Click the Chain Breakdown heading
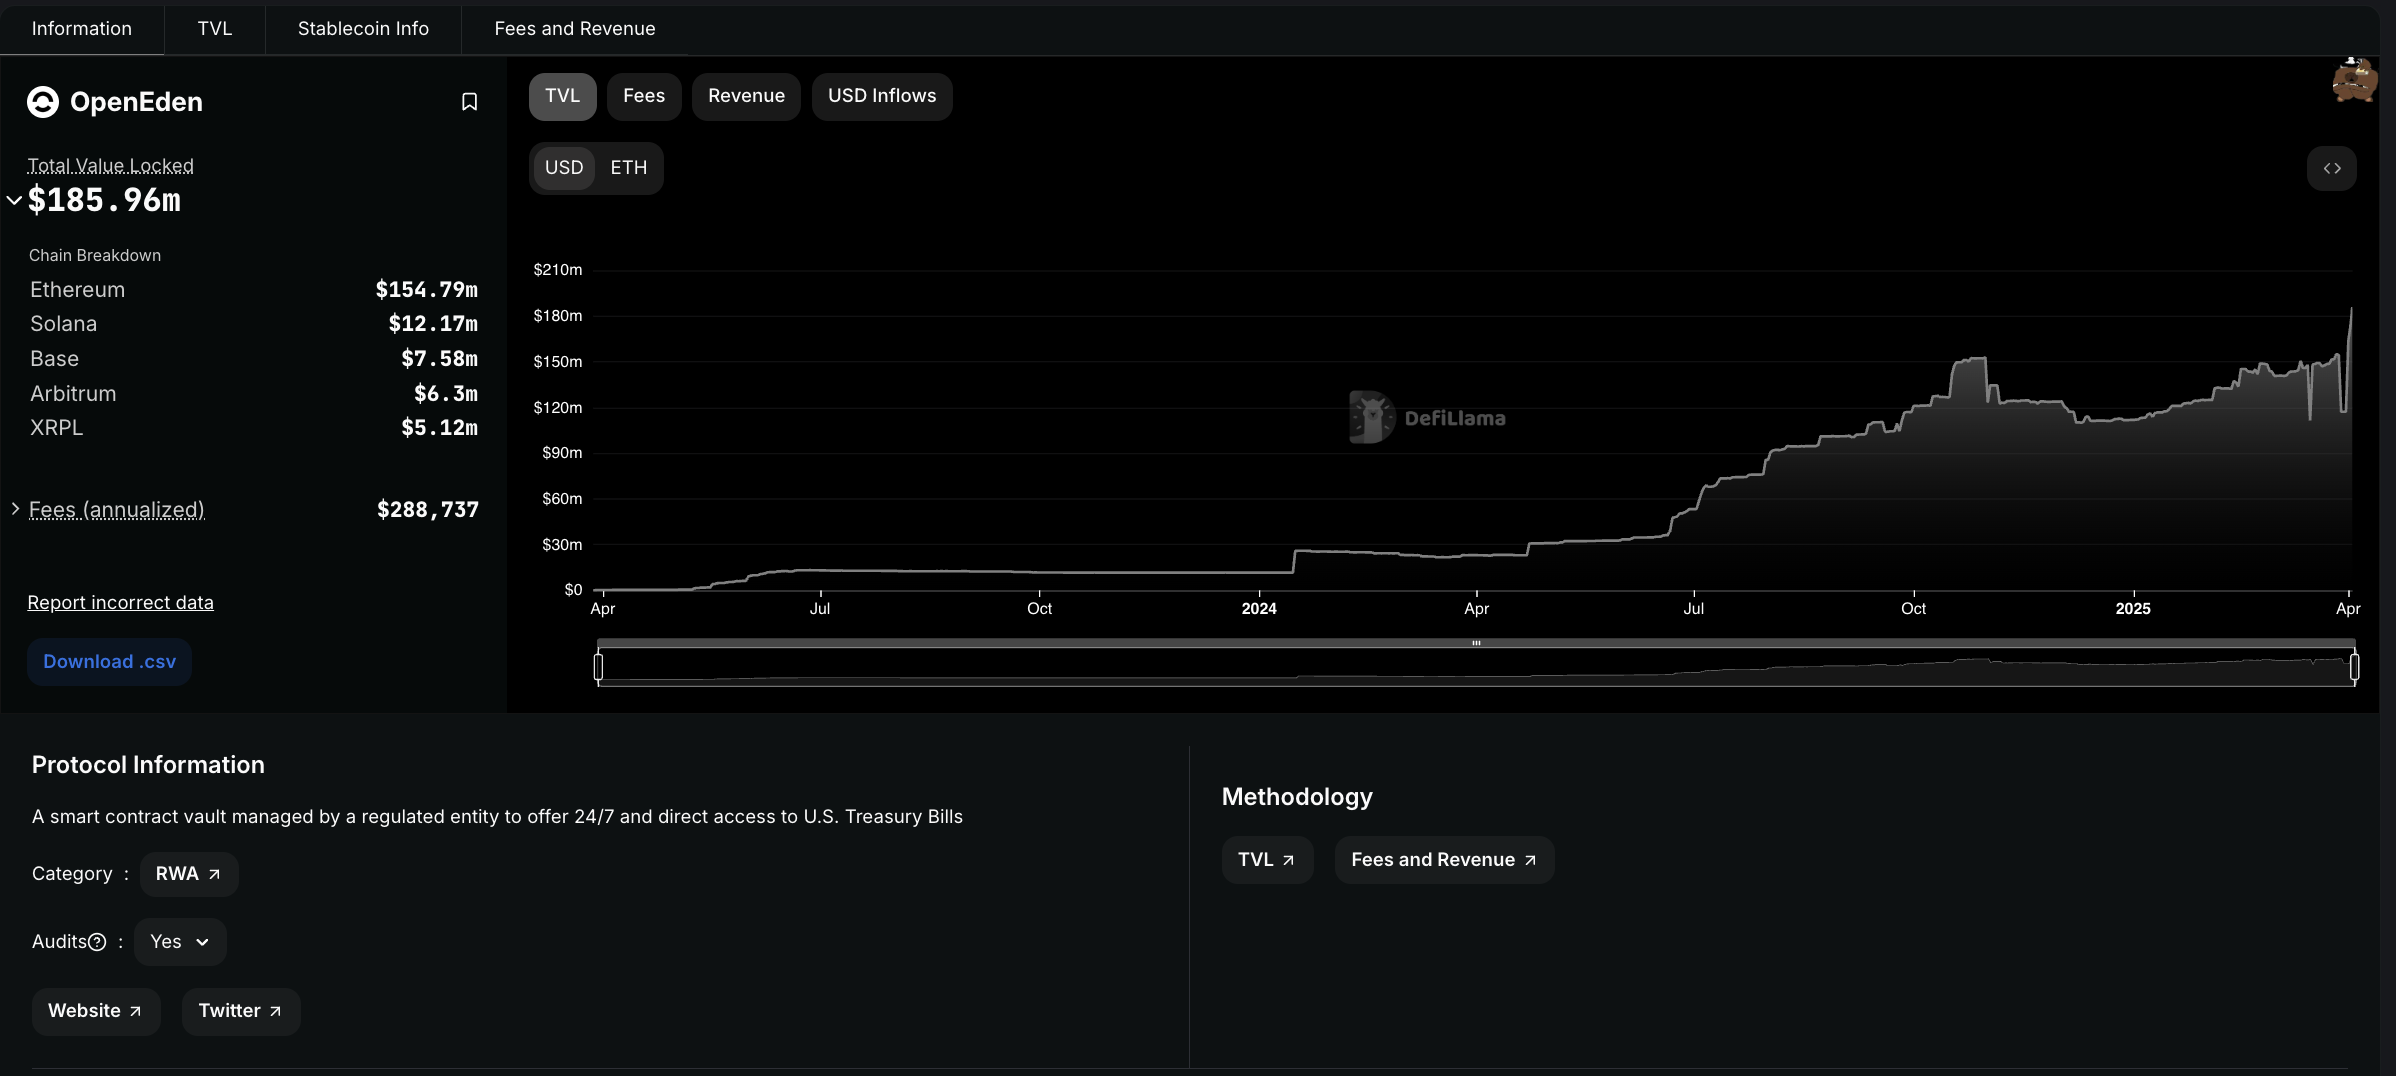 [95, 256]
